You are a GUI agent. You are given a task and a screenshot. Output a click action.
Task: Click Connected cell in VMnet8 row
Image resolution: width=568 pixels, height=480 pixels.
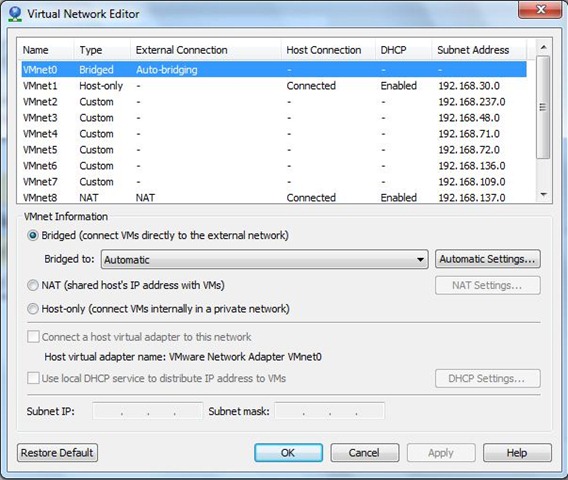[x=311, y=198]
